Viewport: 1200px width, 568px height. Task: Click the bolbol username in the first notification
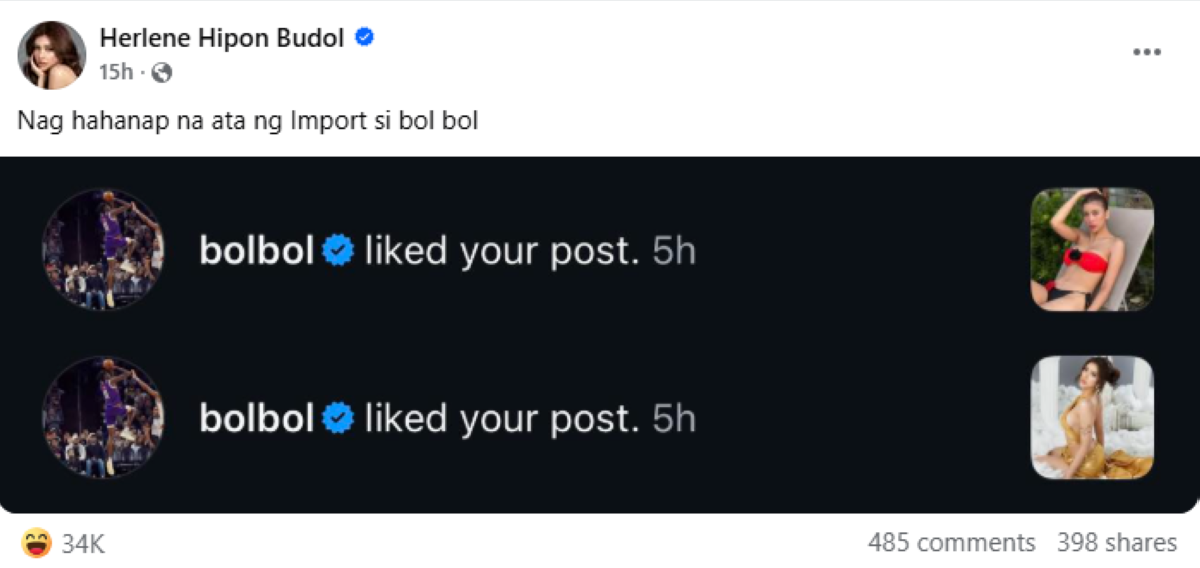click(257, 250)
